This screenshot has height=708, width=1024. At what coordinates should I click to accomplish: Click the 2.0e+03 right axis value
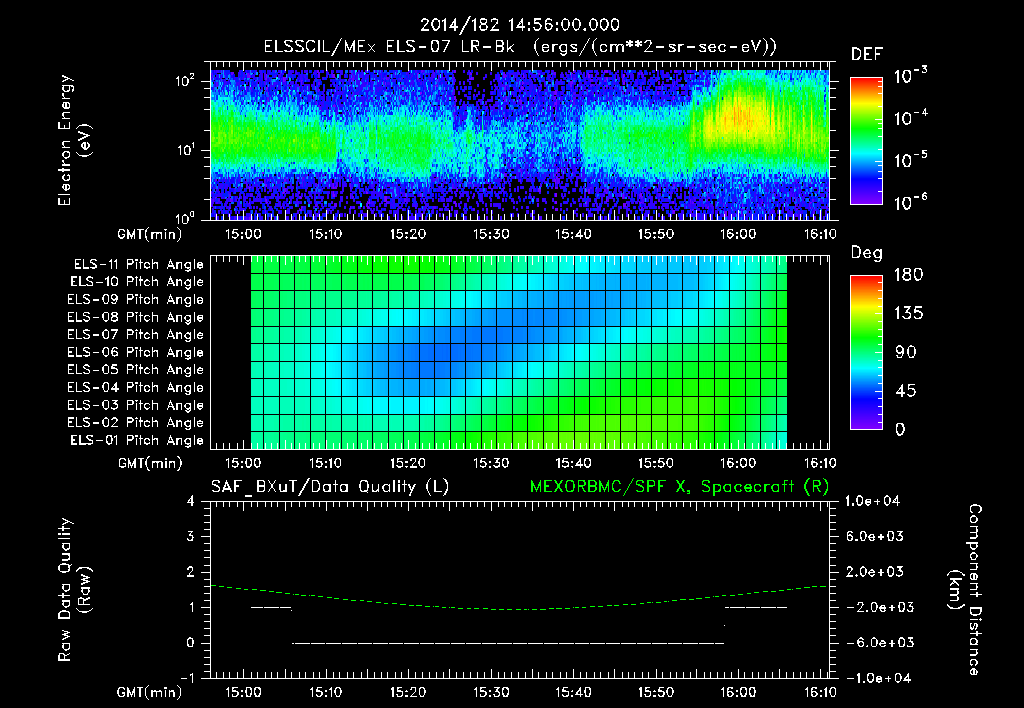click(875, 571)
